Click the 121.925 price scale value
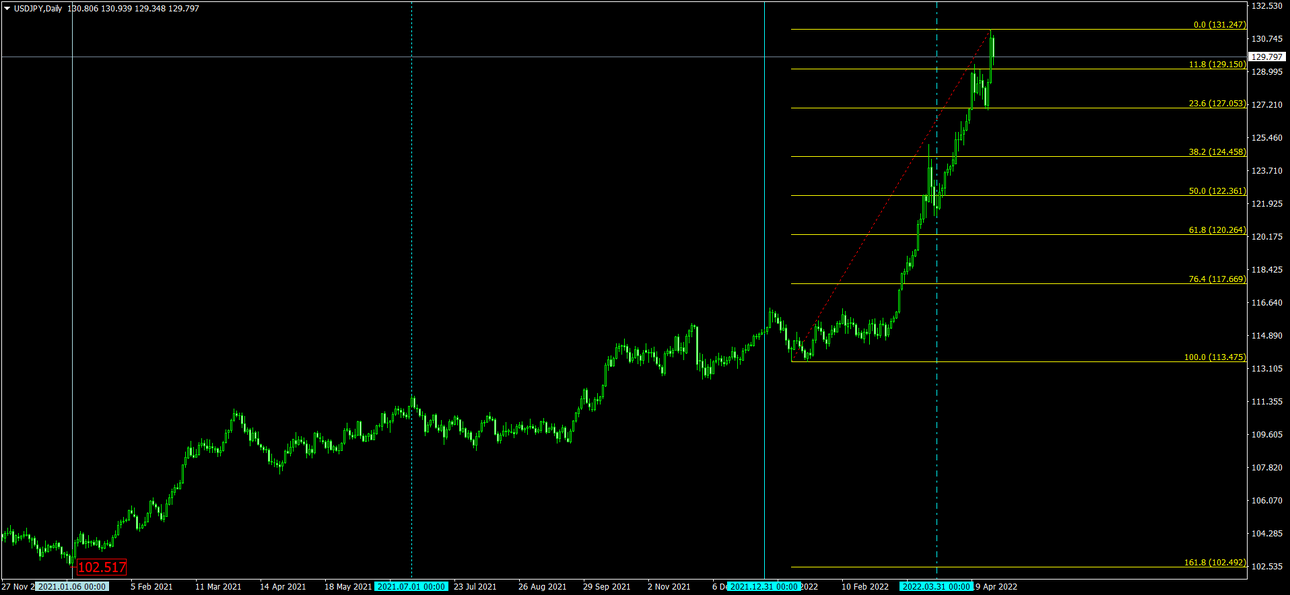The image size is (1290, 595). click(x=1267, y=203)
